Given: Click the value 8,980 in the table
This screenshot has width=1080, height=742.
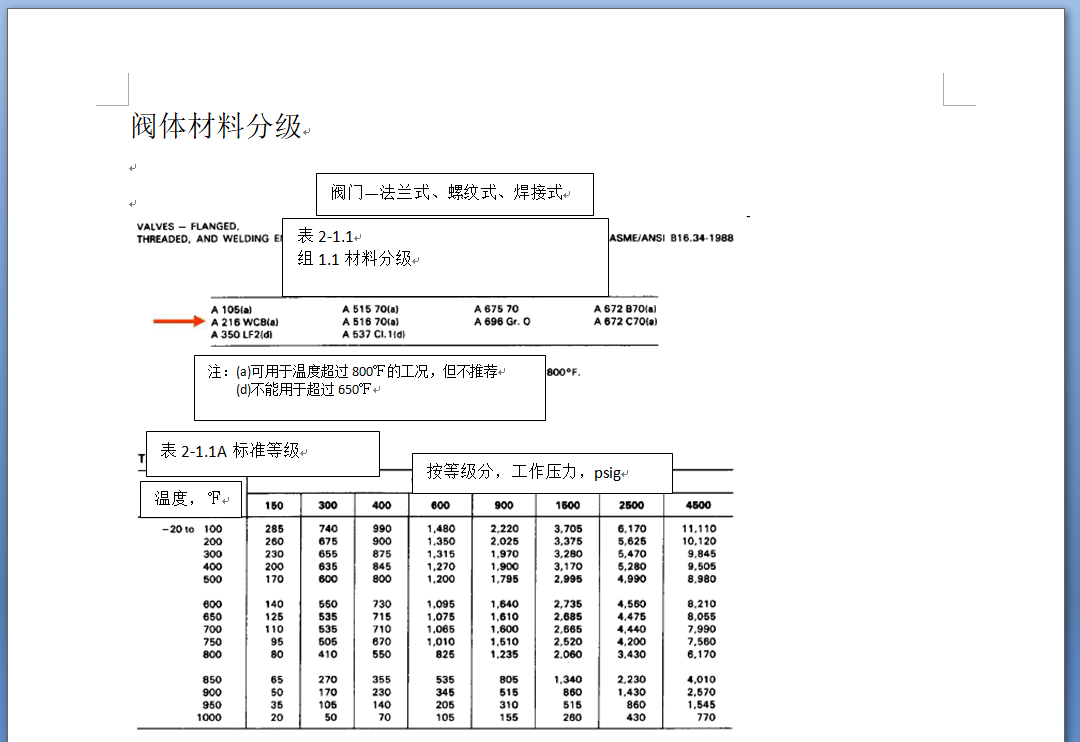Looking at the screenshot, I should tap(701, 579).
